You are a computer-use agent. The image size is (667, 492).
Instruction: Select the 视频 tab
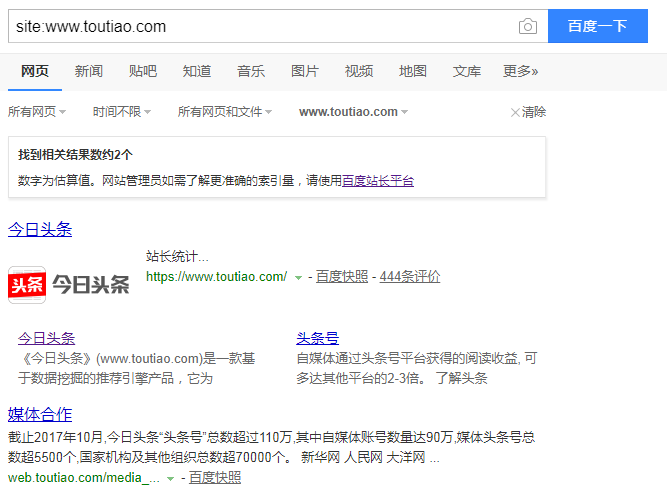358,71
